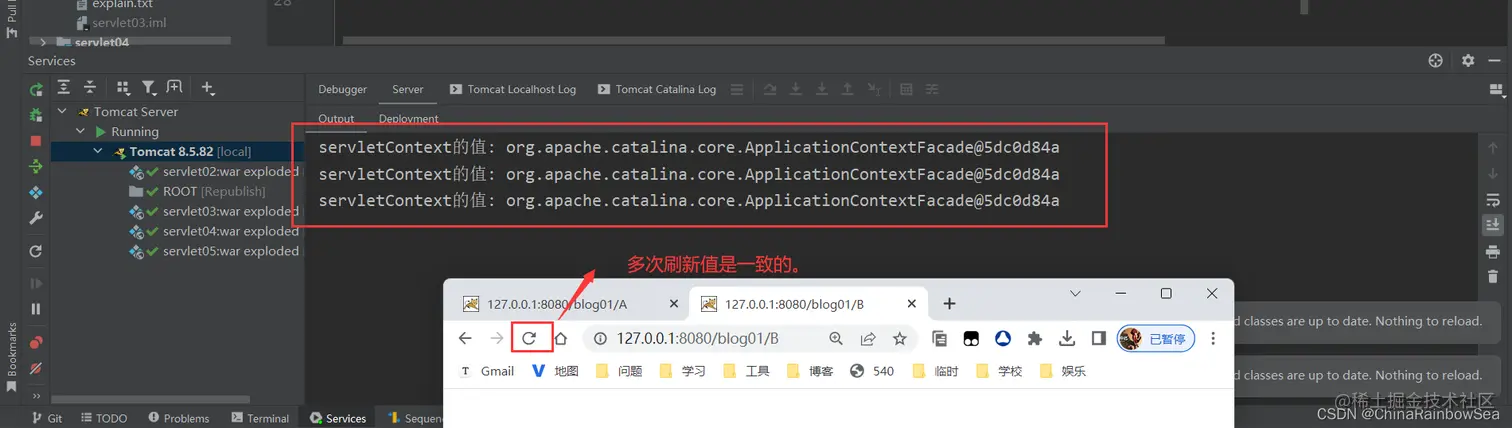Click Expand All icon in Services toolbar
This screenshot has height=428, width=1512.
[x=64, y=88]
